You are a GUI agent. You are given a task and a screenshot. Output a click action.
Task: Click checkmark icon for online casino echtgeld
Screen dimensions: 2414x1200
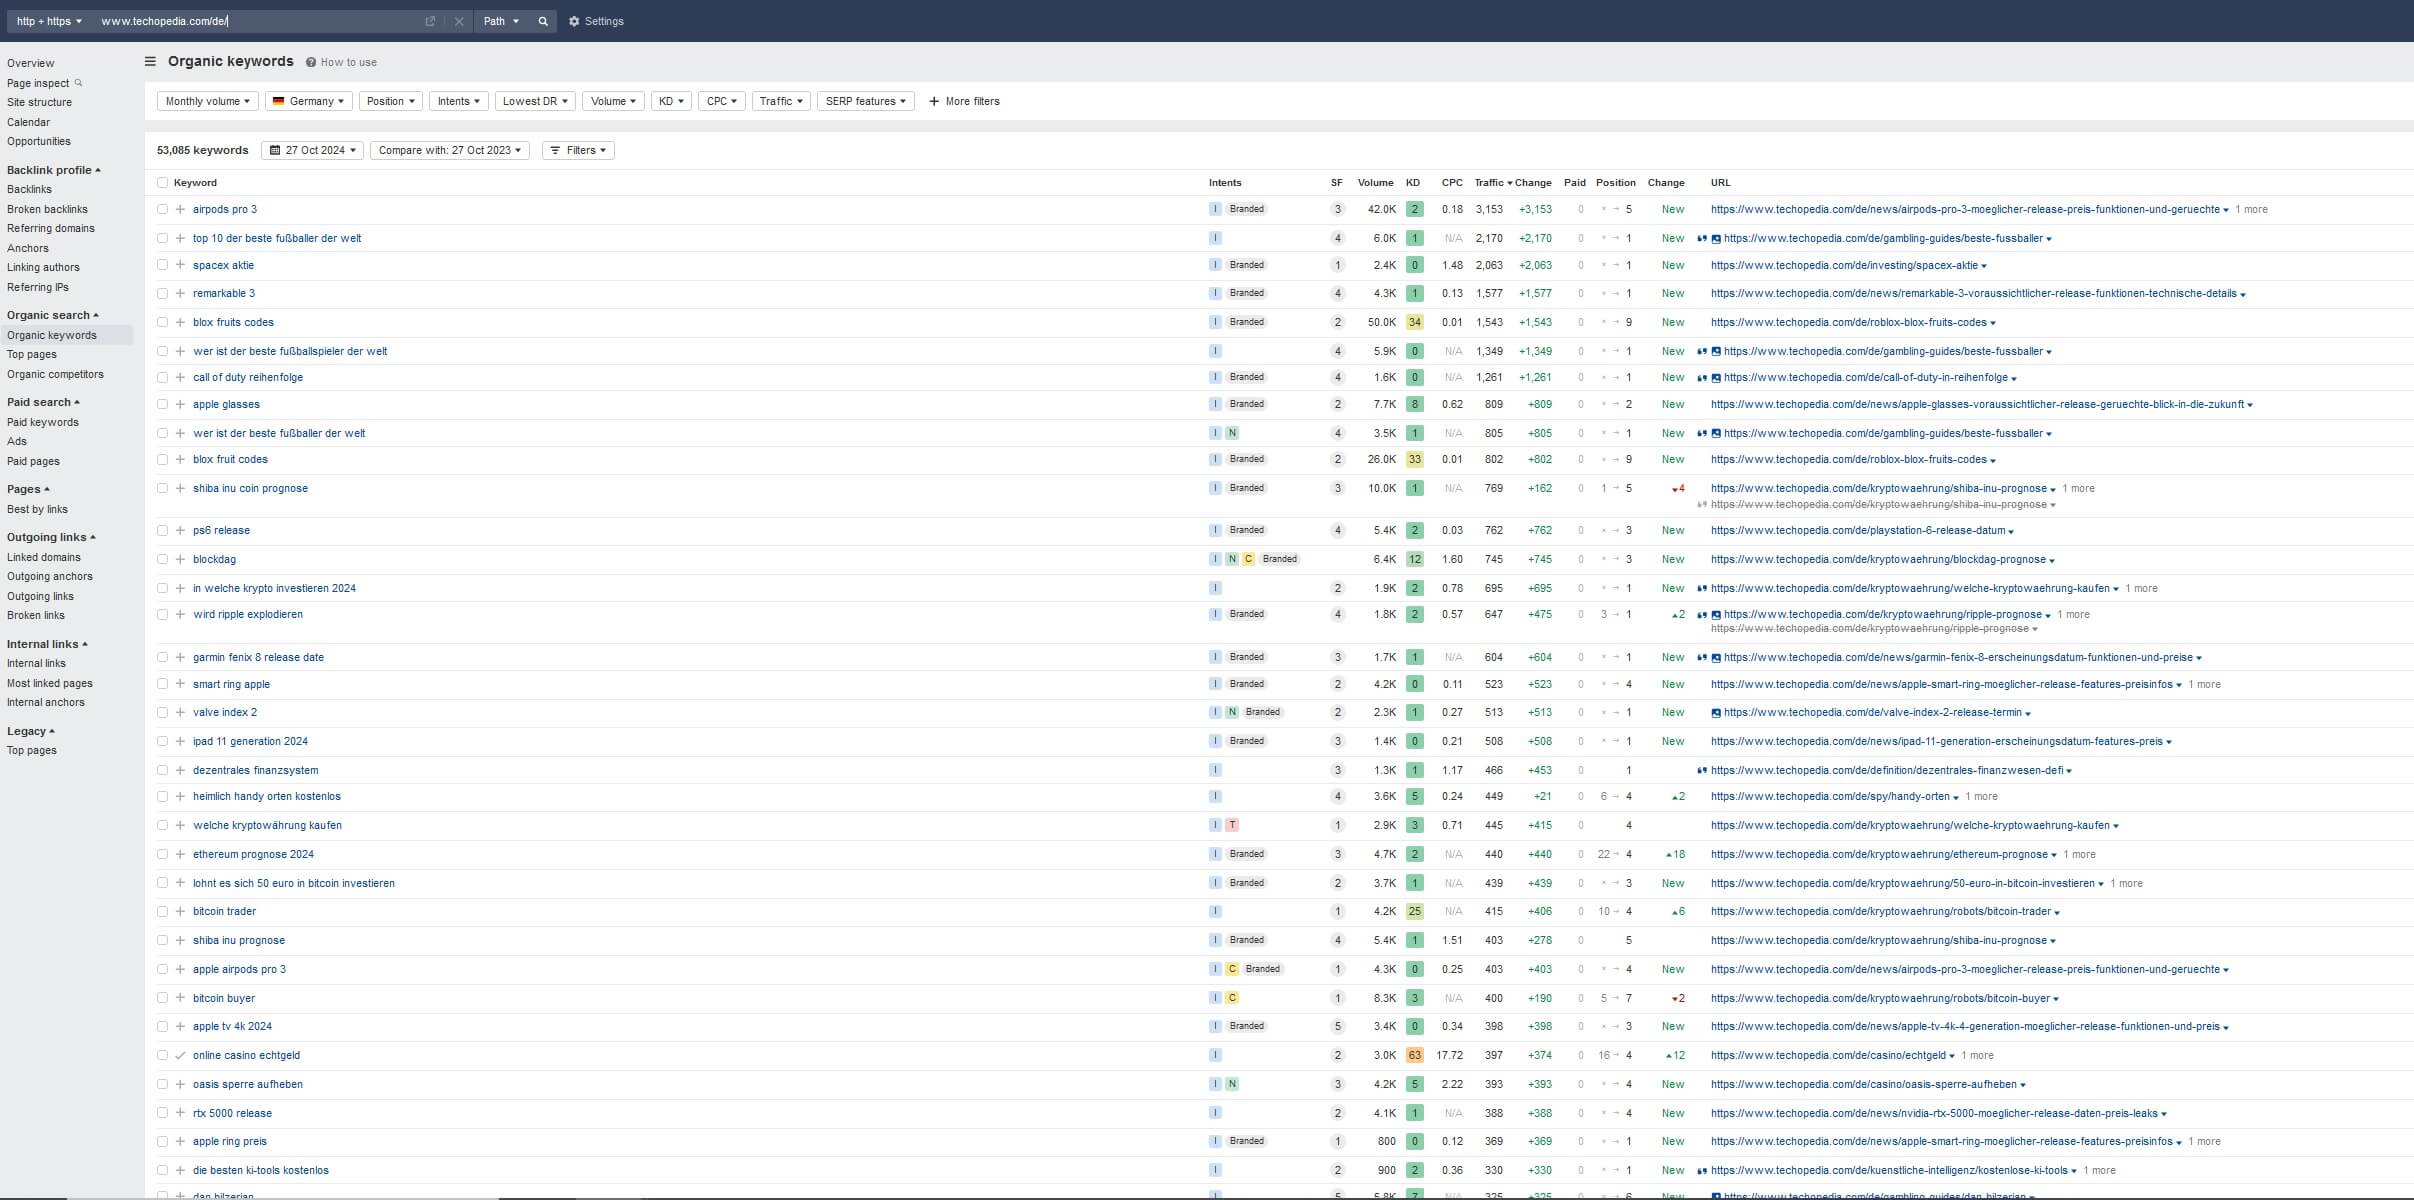tap(180, 1055)
